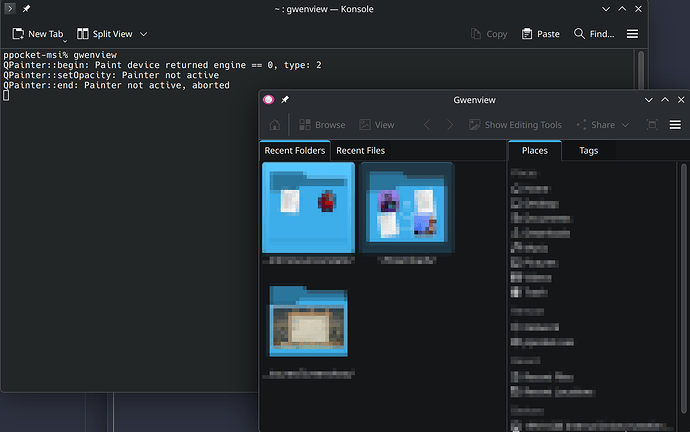Expand the Split View dropdown arrow
The width and height of the screenshot is (690, 432).
144,34
